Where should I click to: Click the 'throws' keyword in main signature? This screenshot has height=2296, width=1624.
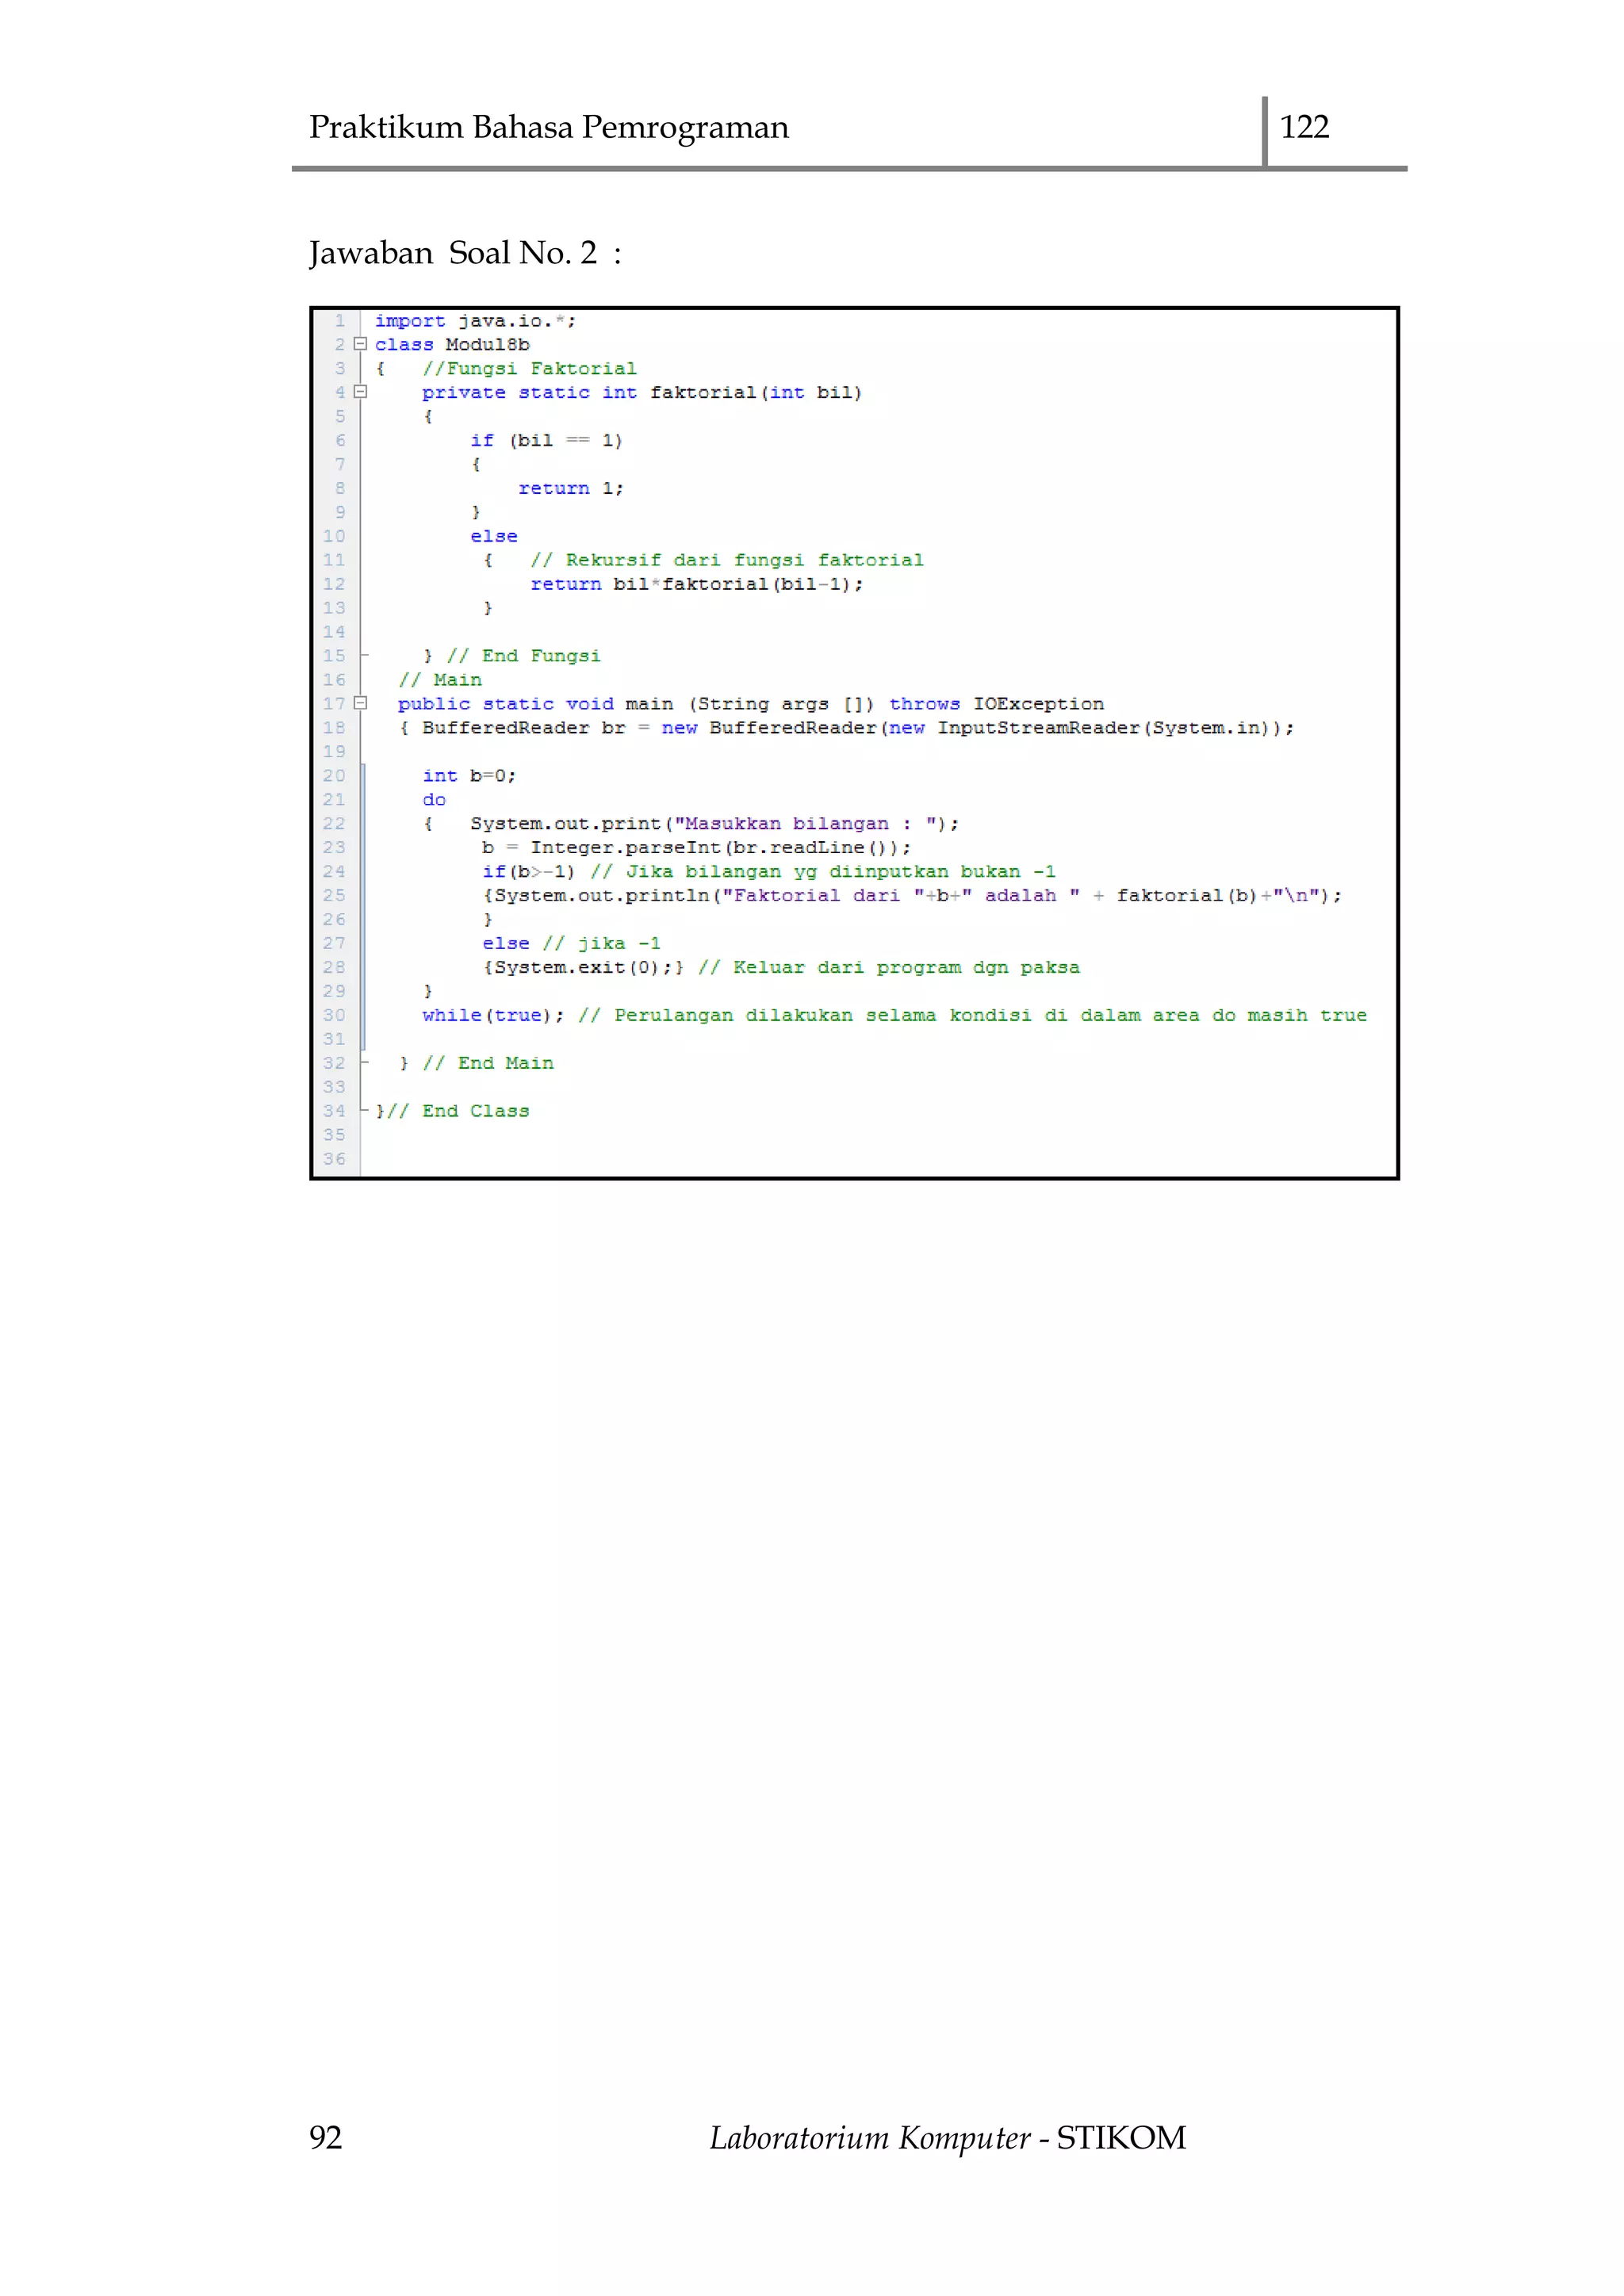tap(924, 704)
